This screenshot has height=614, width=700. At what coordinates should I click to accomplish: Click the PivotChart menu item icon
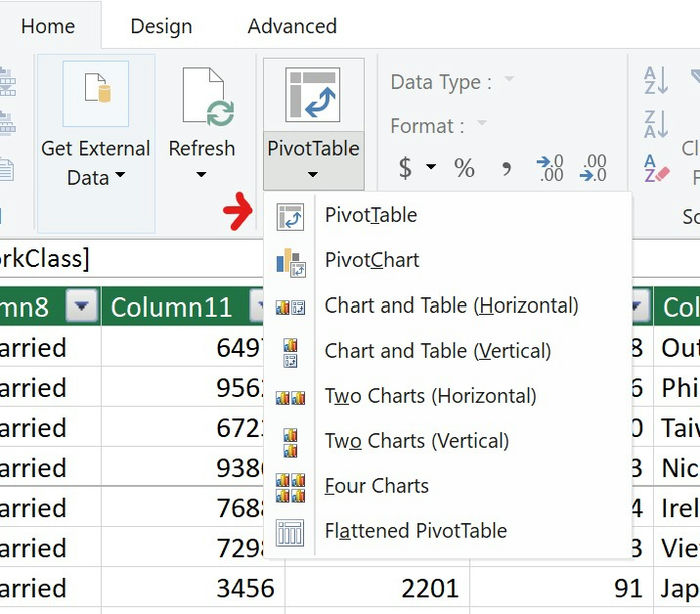[x=291, y=262]
